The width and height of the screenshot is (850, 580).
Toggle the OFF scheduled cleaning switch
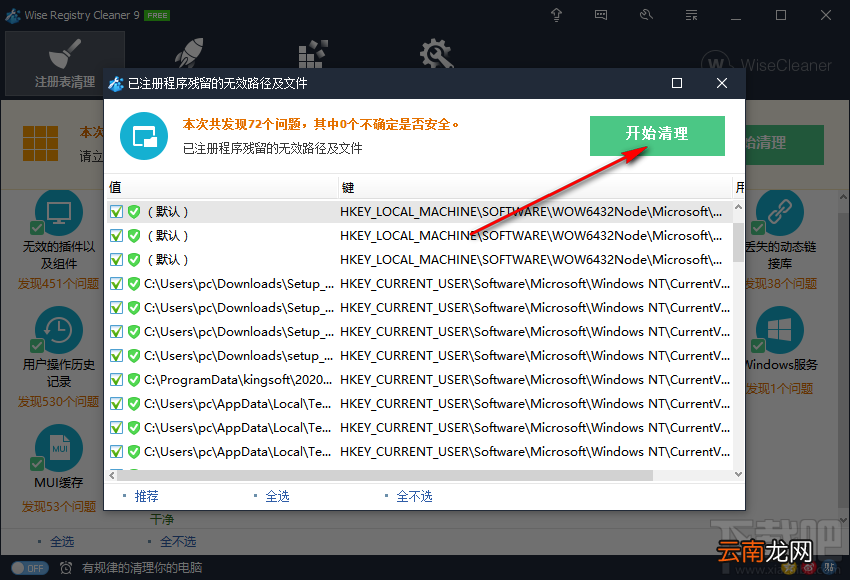[x=30, y=568]
